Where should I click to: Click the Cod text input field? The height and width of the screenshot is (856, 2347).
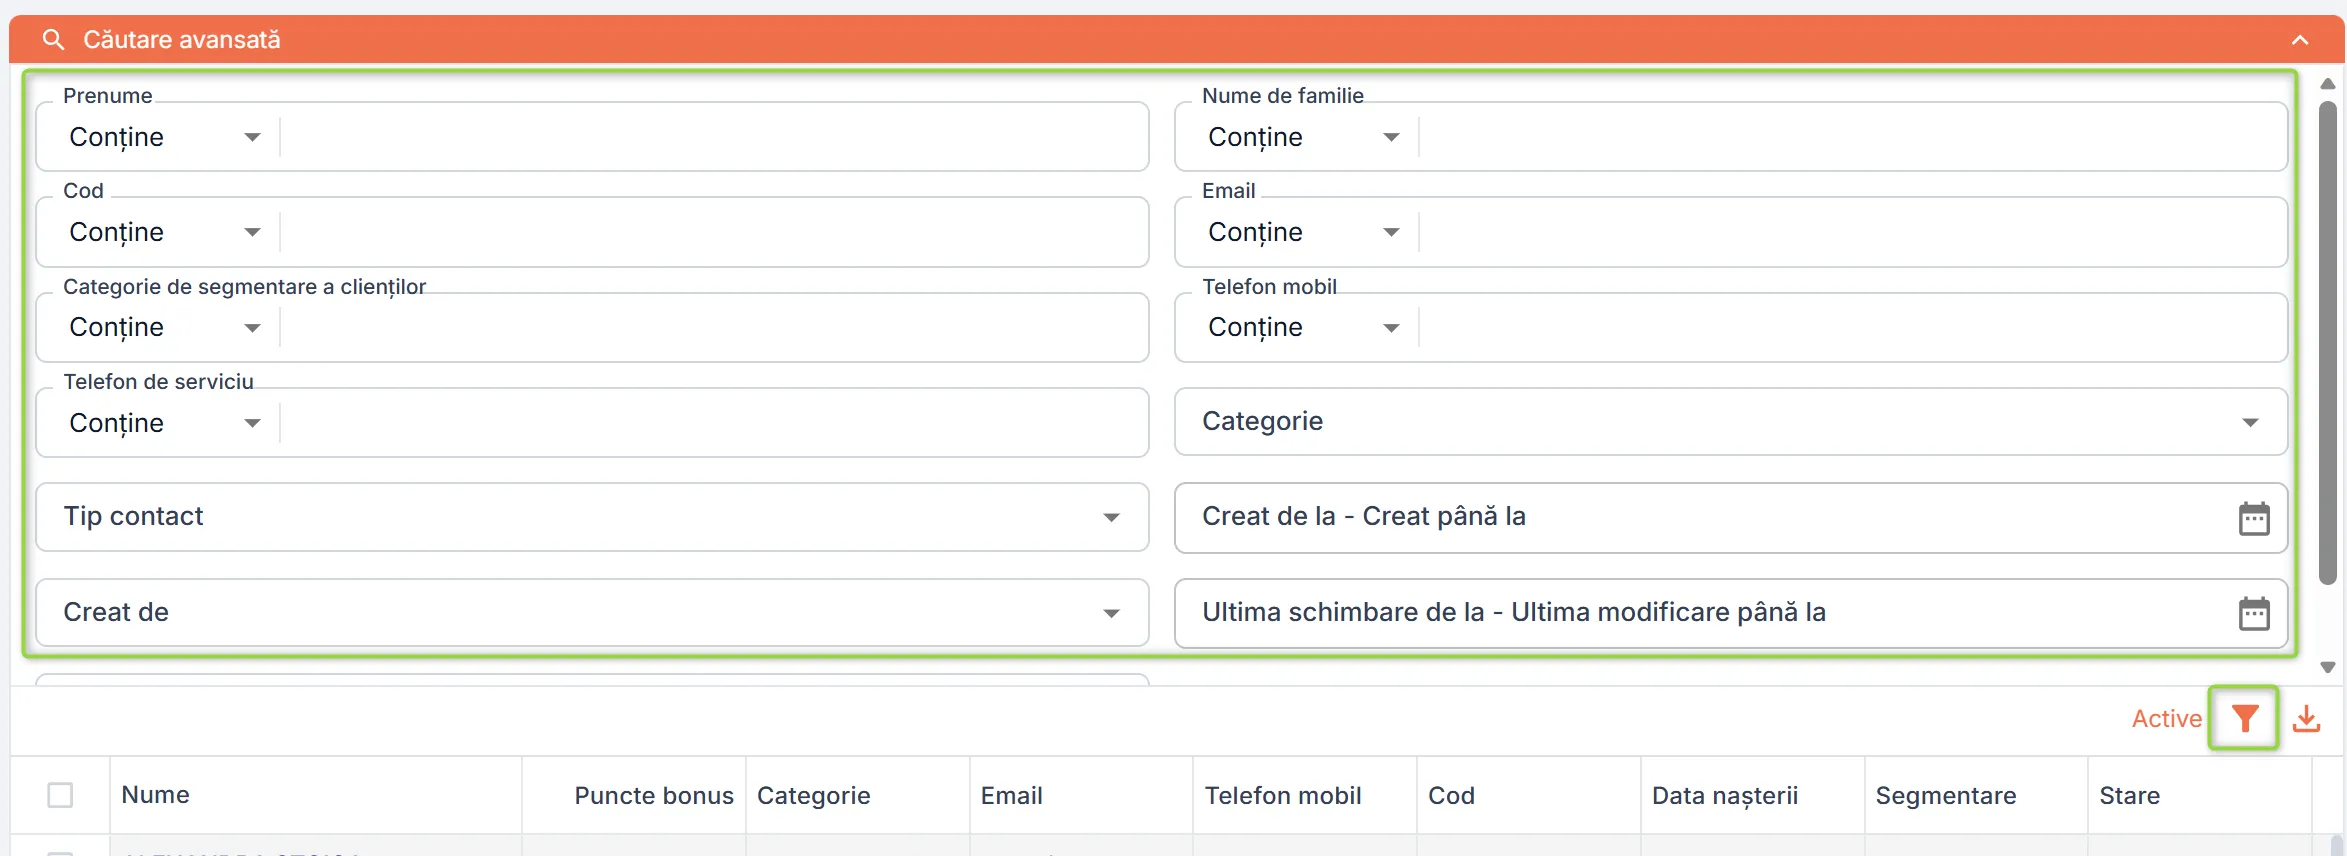[x=713, y=232]
